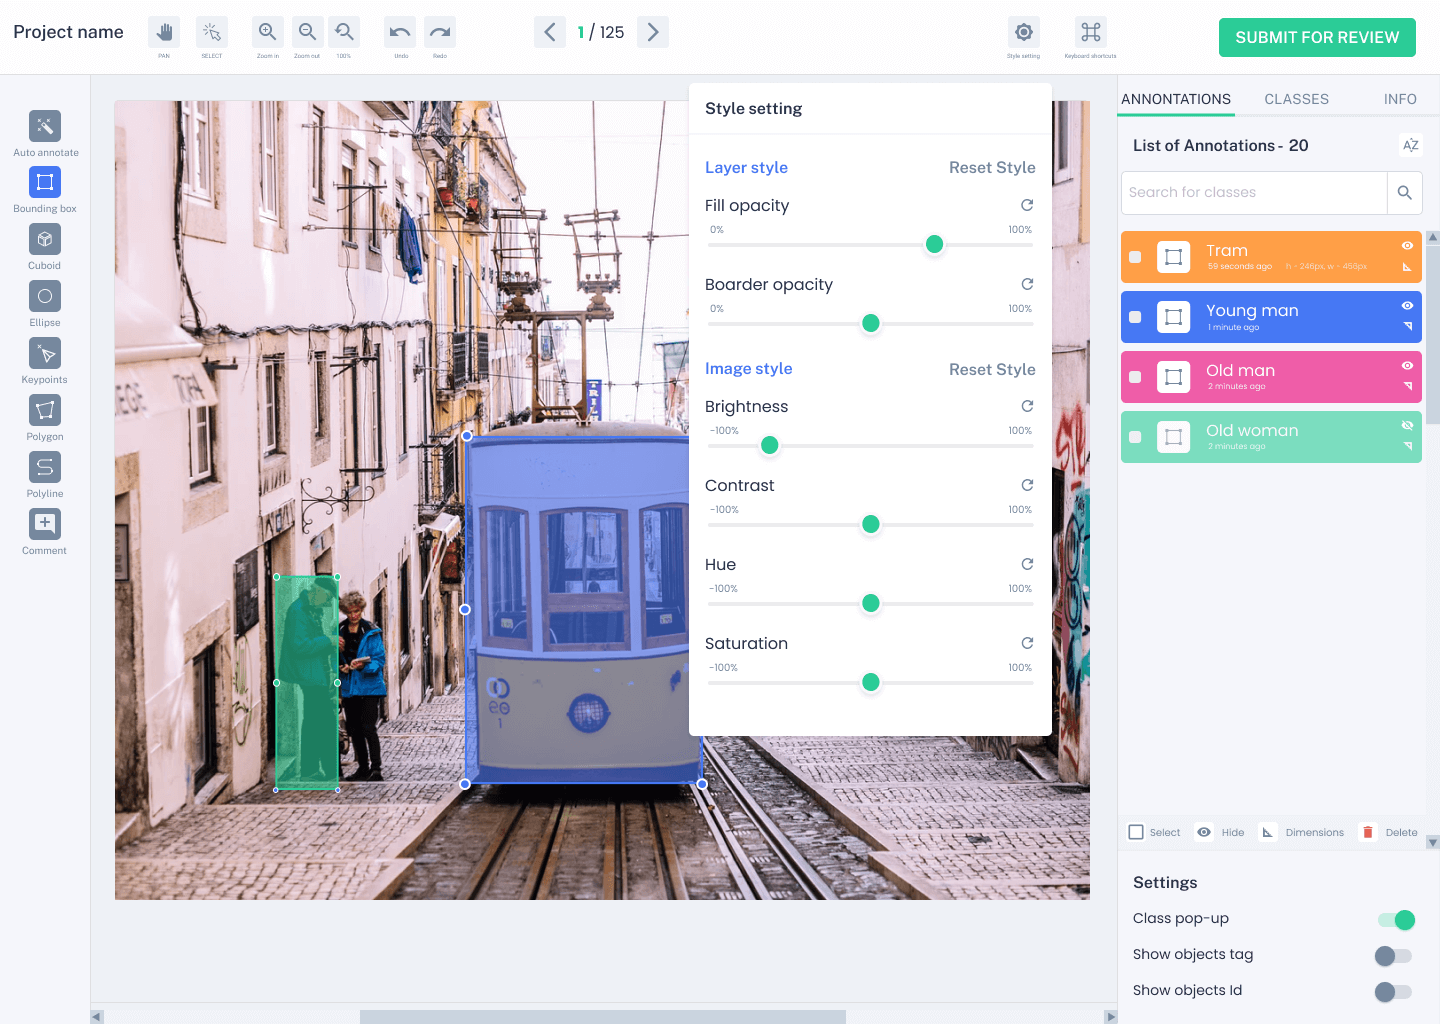
Task: Hide the Old man annotation eye
Action: [x=1407, y=366]
